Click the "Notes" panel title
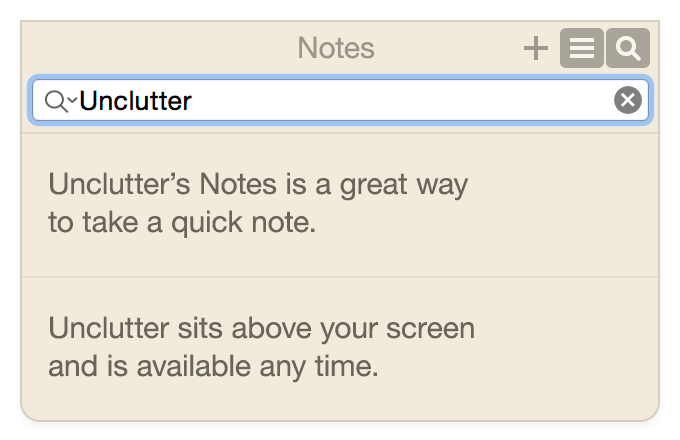 point(336,48)
